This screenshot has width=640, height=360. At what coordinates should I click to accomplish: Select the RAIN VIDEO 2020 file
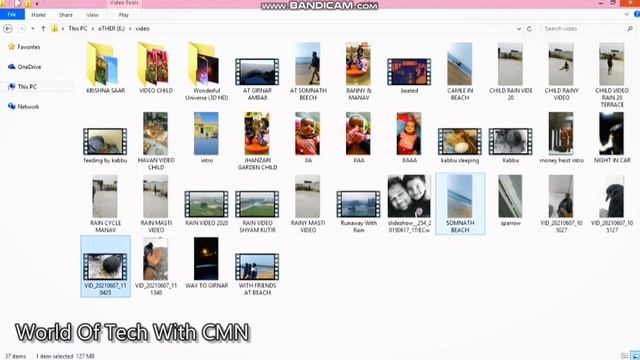[x=207, y=208]
